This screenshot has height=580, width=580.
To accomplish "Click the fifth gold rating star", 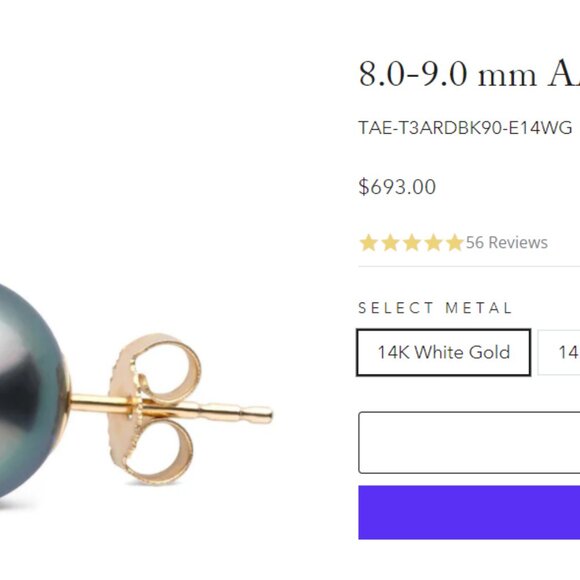I will point(454,243).
